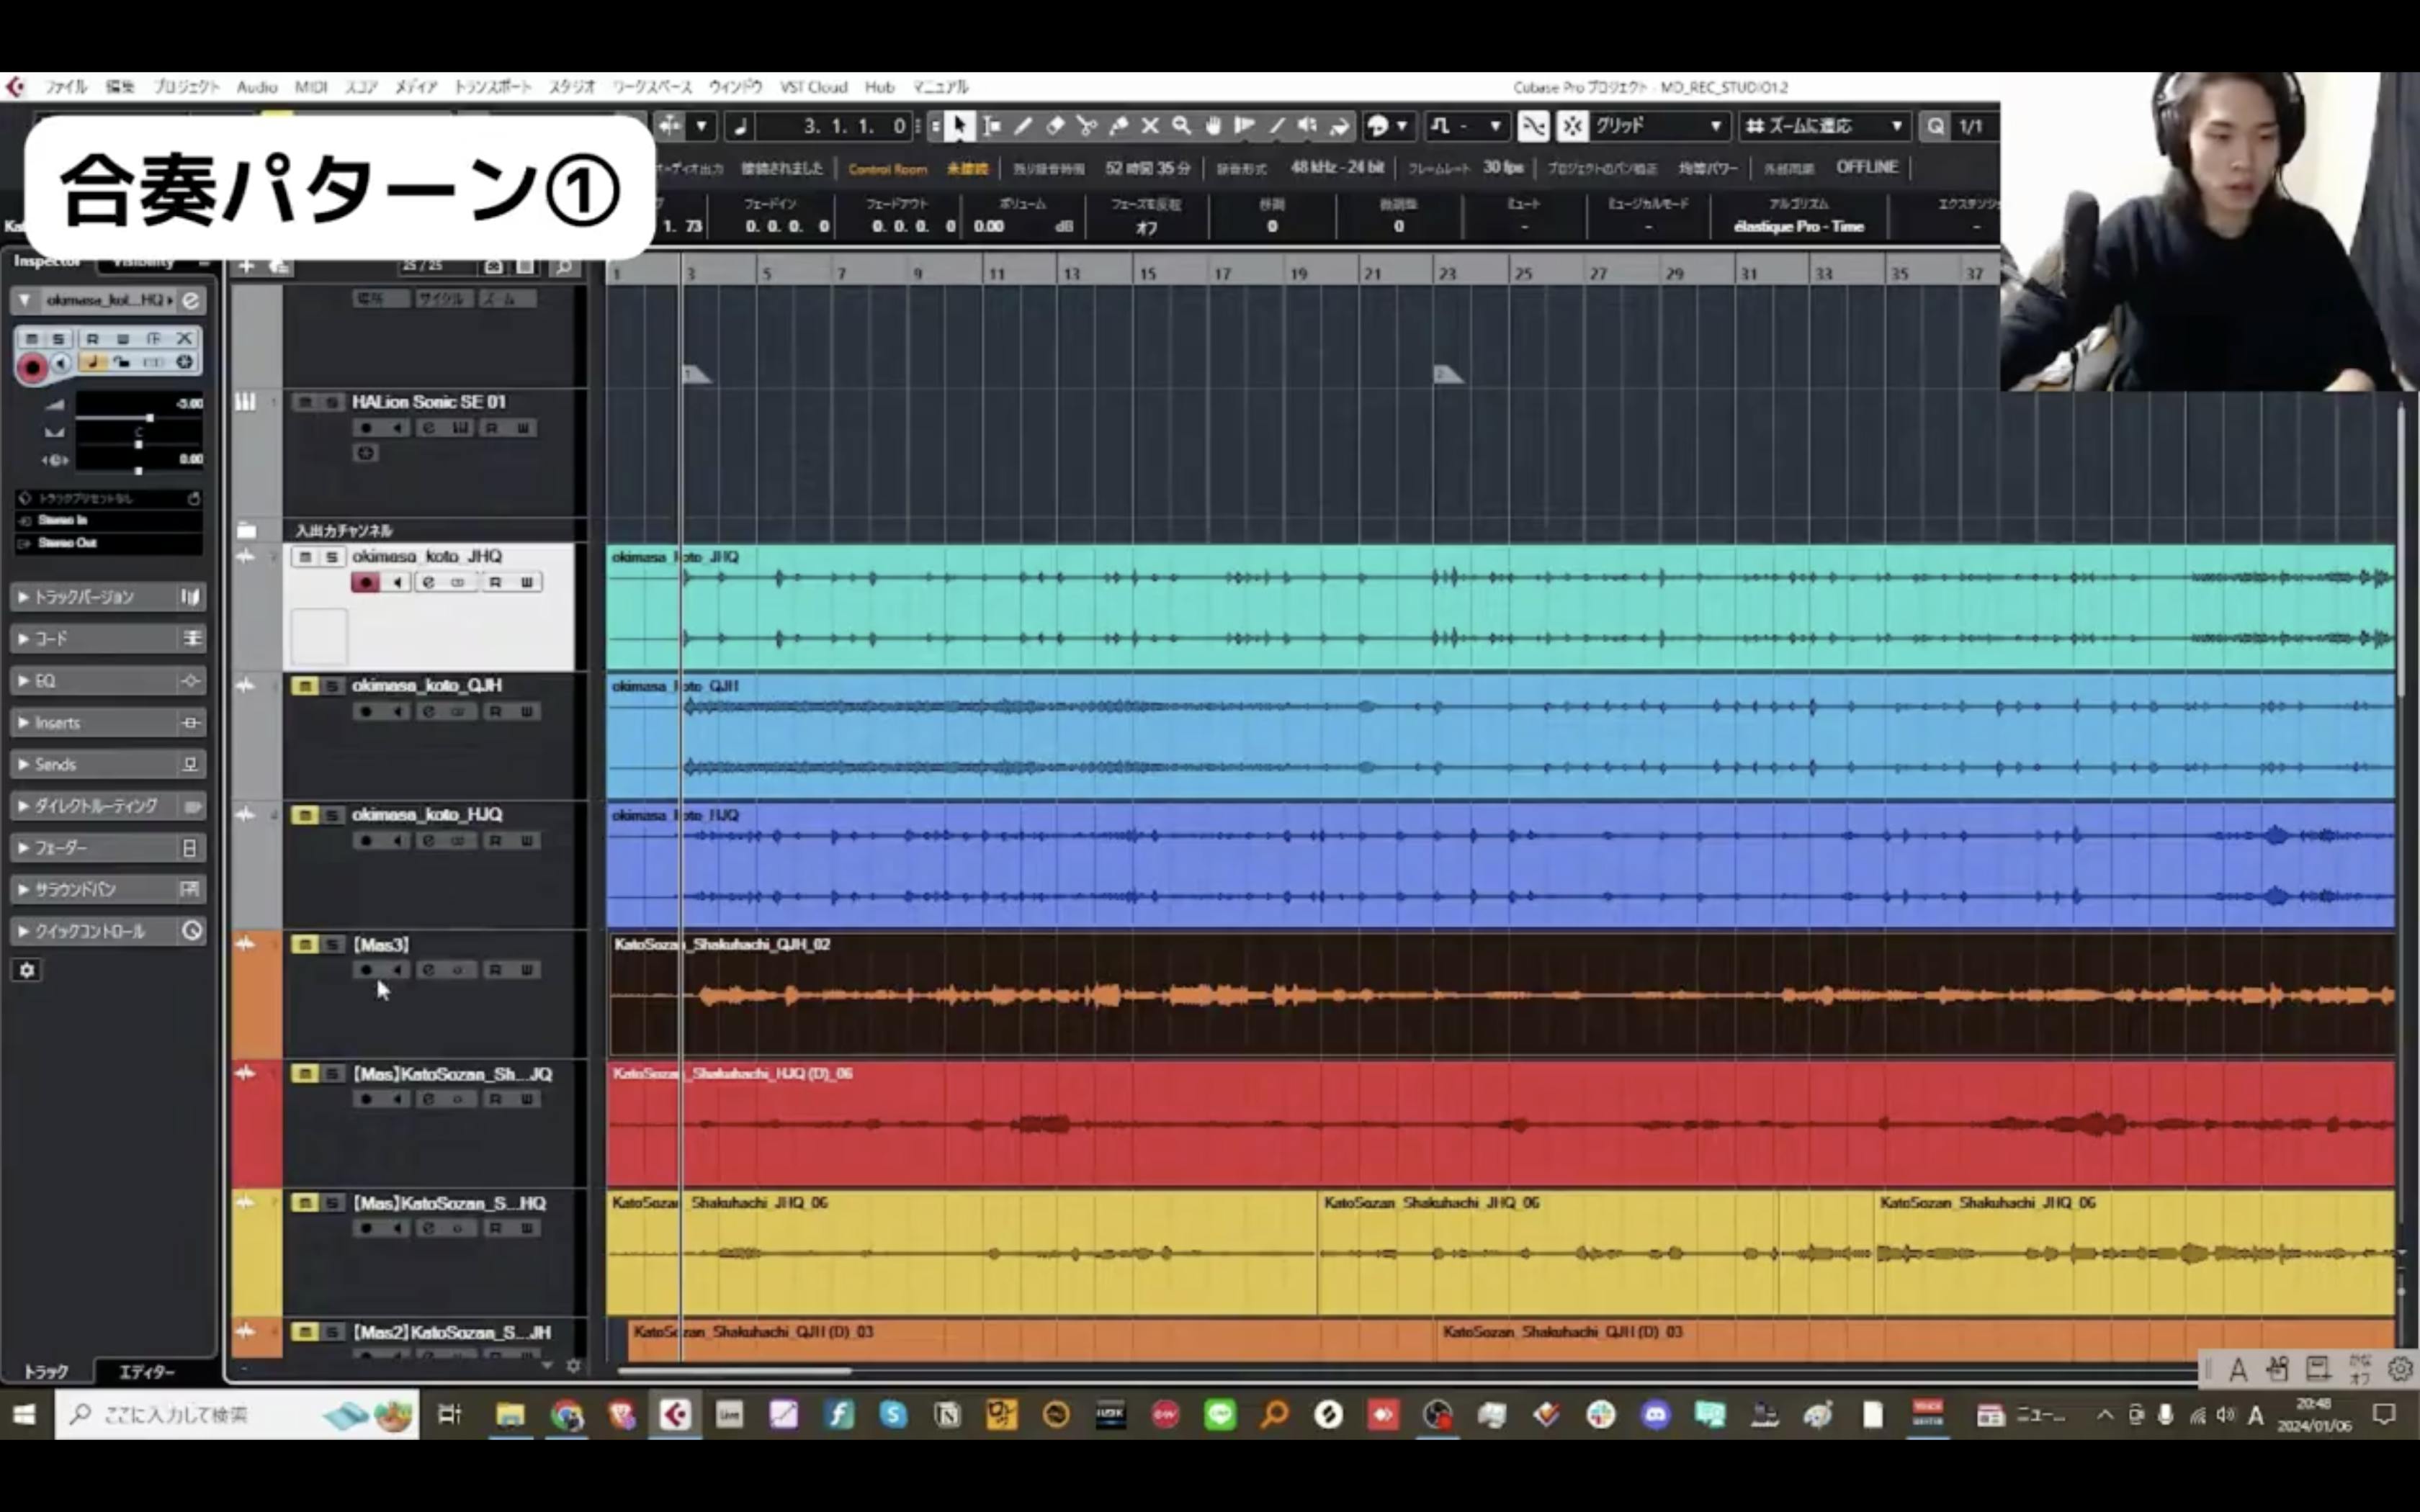The width and height of the screenshot is (2420, 1512).
Task: Select the Zoom magnifier tool
Action: [1182, 126]
